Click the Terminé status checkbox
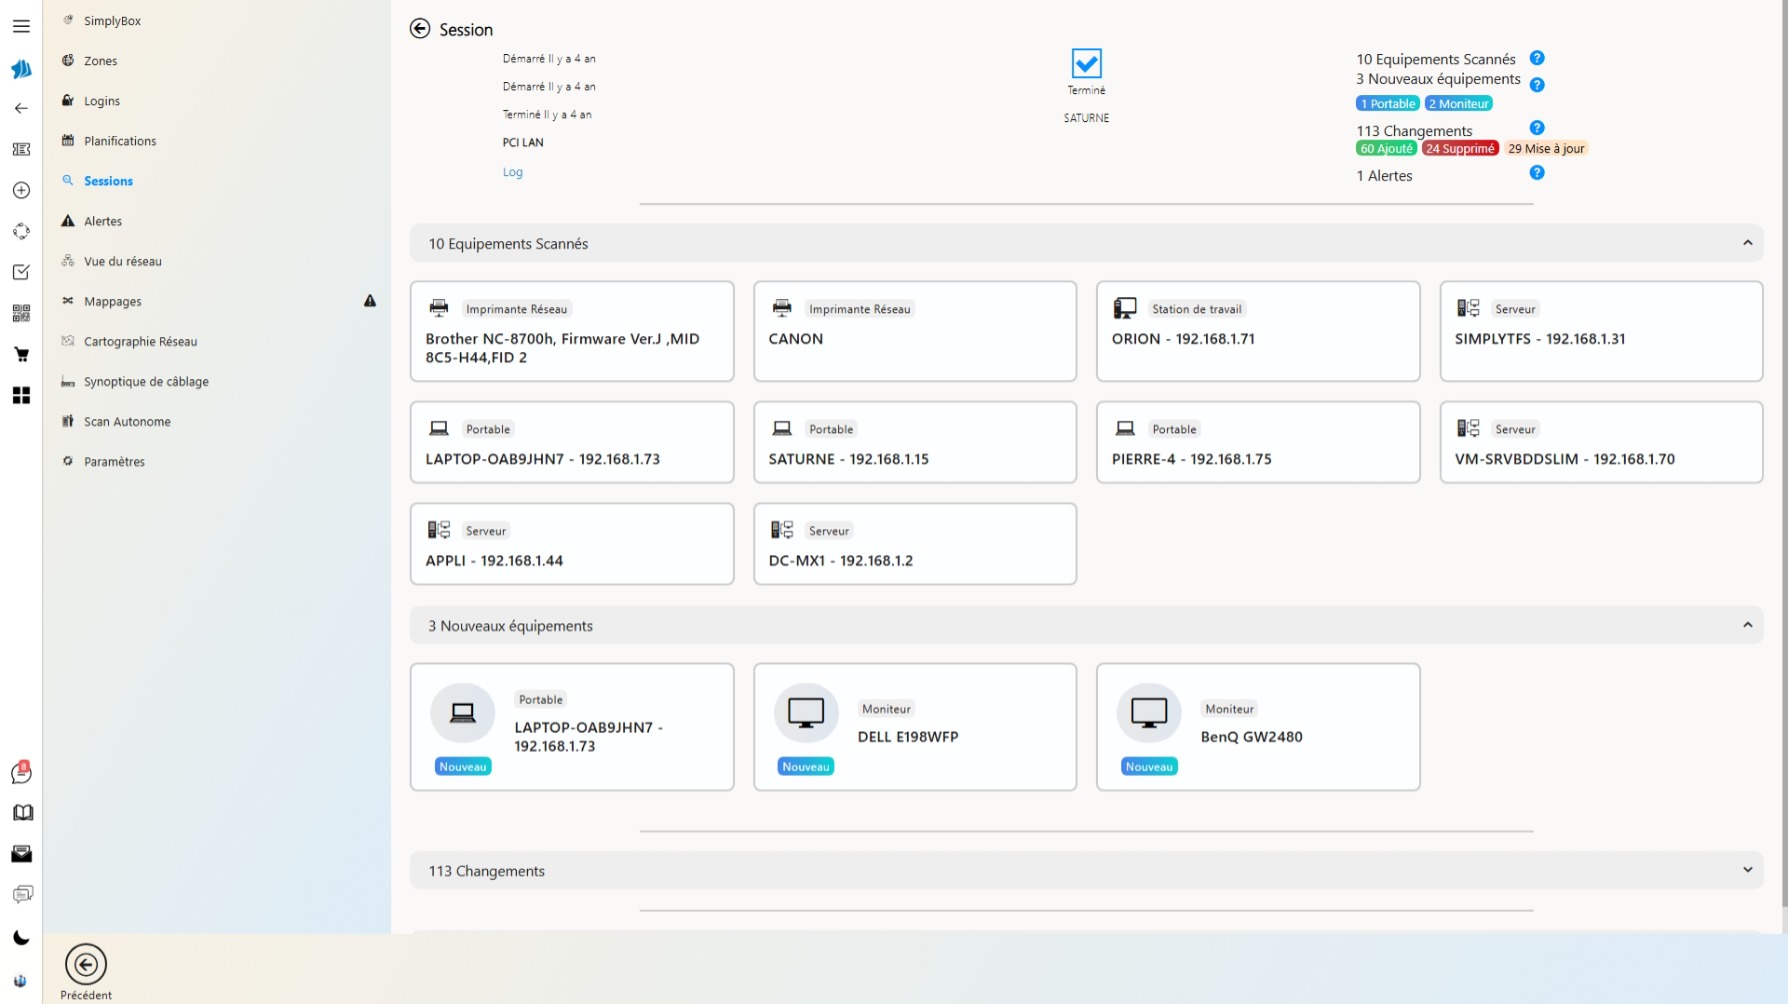 (1086, 64)
